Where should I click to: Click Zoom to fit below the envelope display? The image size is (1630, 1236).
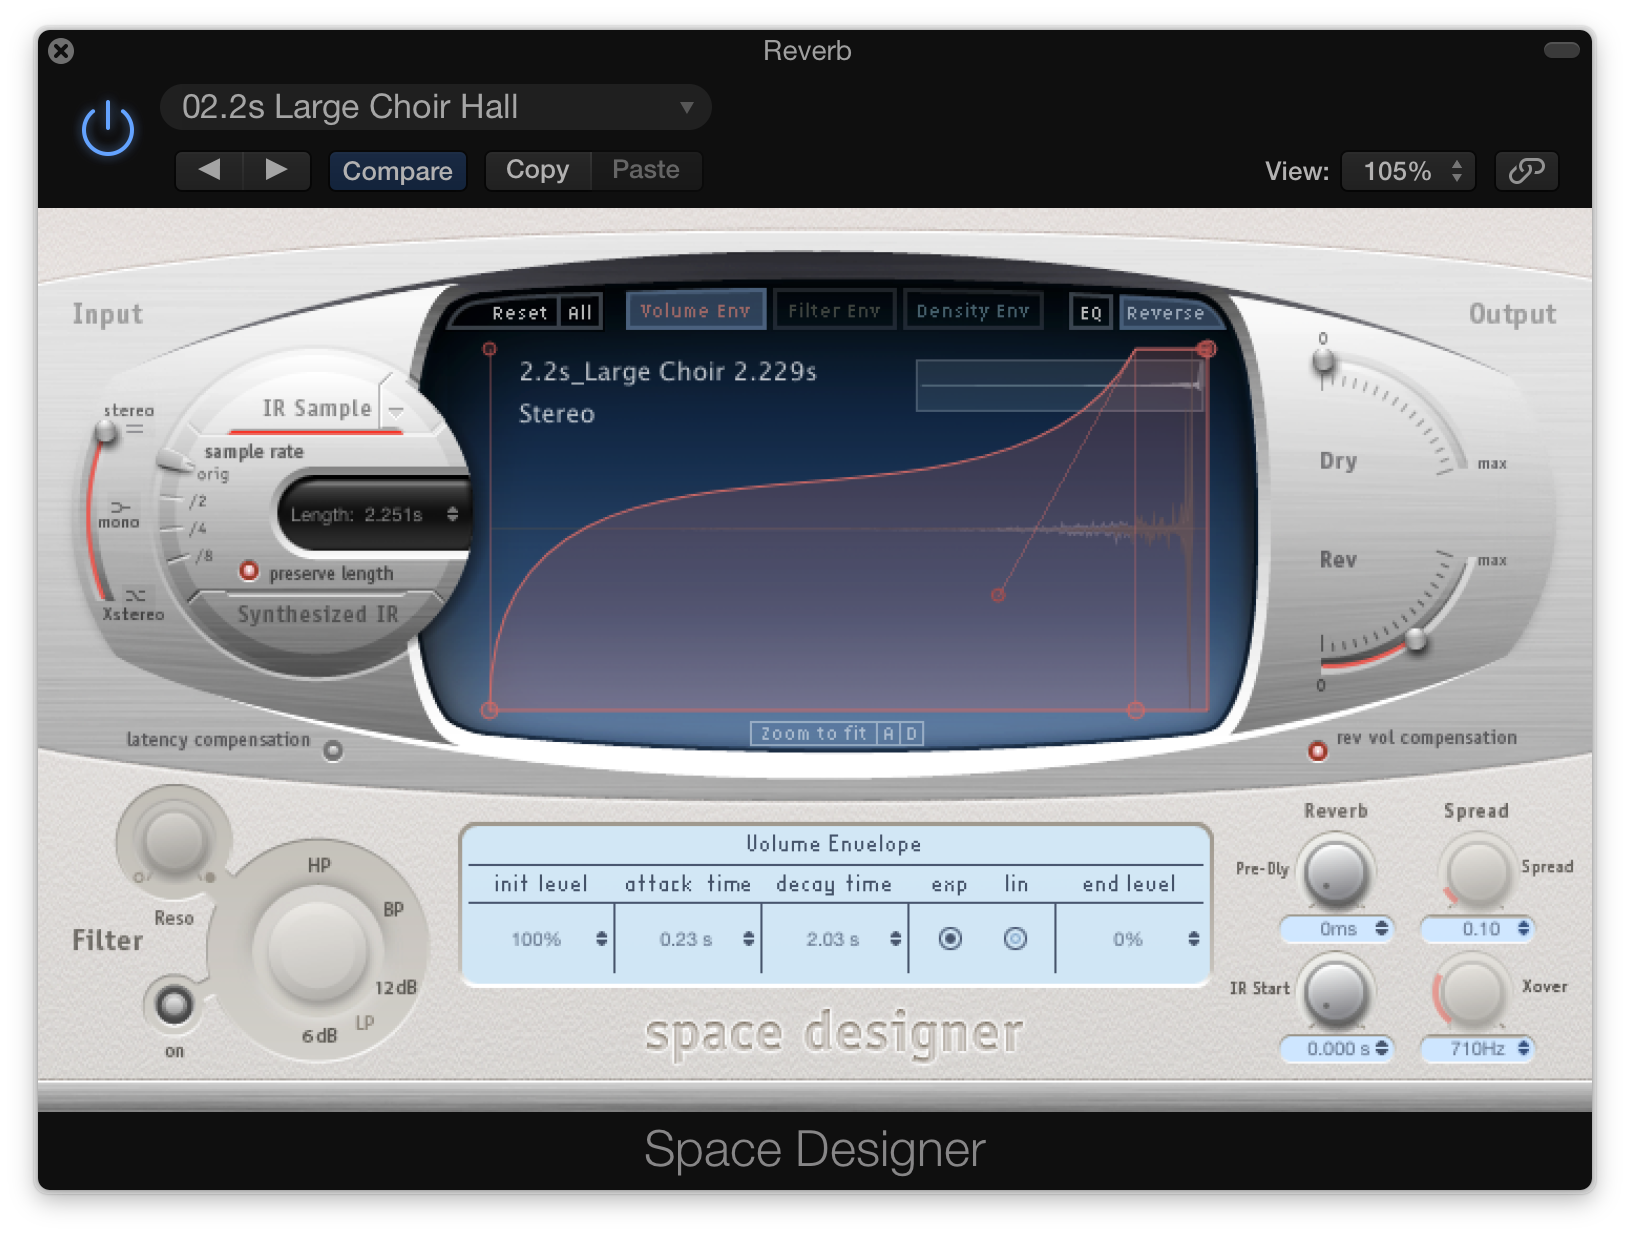point(813,733)
